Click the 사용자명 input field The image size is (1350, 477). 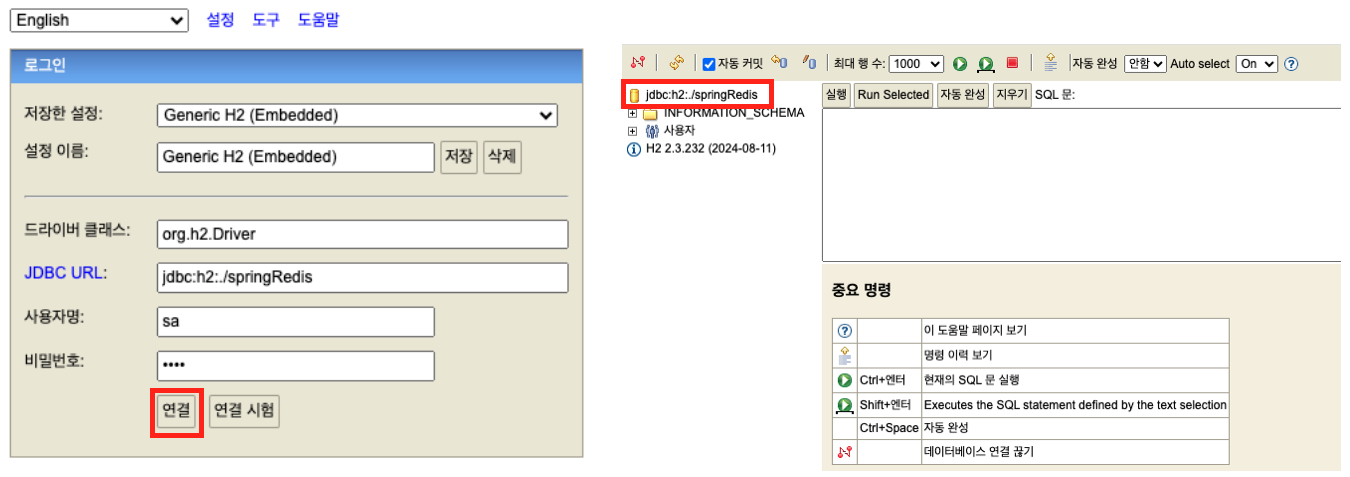click(x=296, y=321)
